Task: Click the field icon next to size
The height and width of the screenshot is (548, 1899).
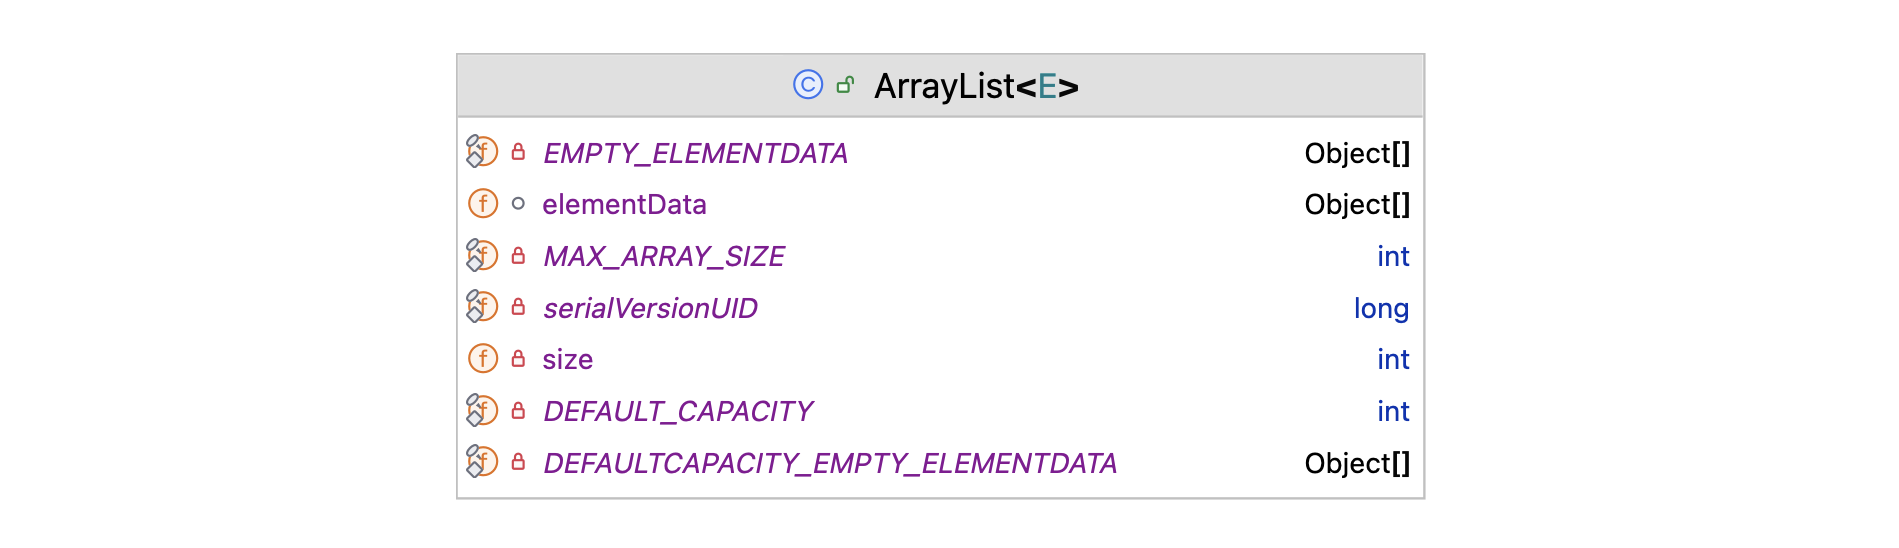Action: [x=483, y=359]
